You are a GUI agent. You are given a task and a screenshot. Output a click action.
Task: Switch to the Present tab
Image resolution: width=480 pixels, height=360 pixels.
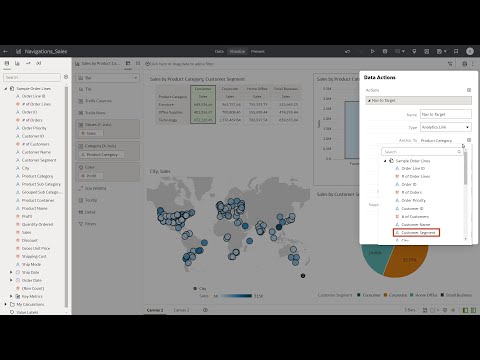point(258,51)
